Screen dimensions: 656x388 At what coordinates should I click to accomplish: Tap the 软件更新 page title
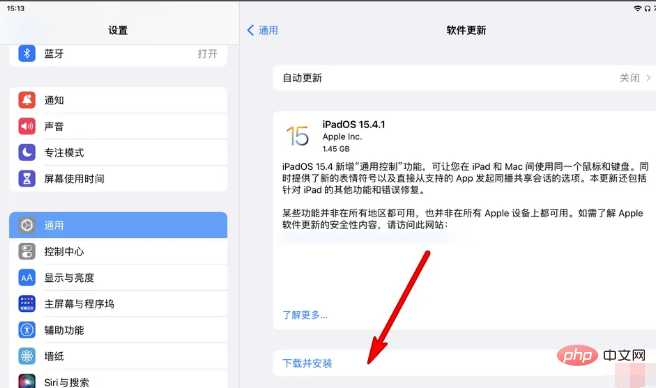point(466,30)
